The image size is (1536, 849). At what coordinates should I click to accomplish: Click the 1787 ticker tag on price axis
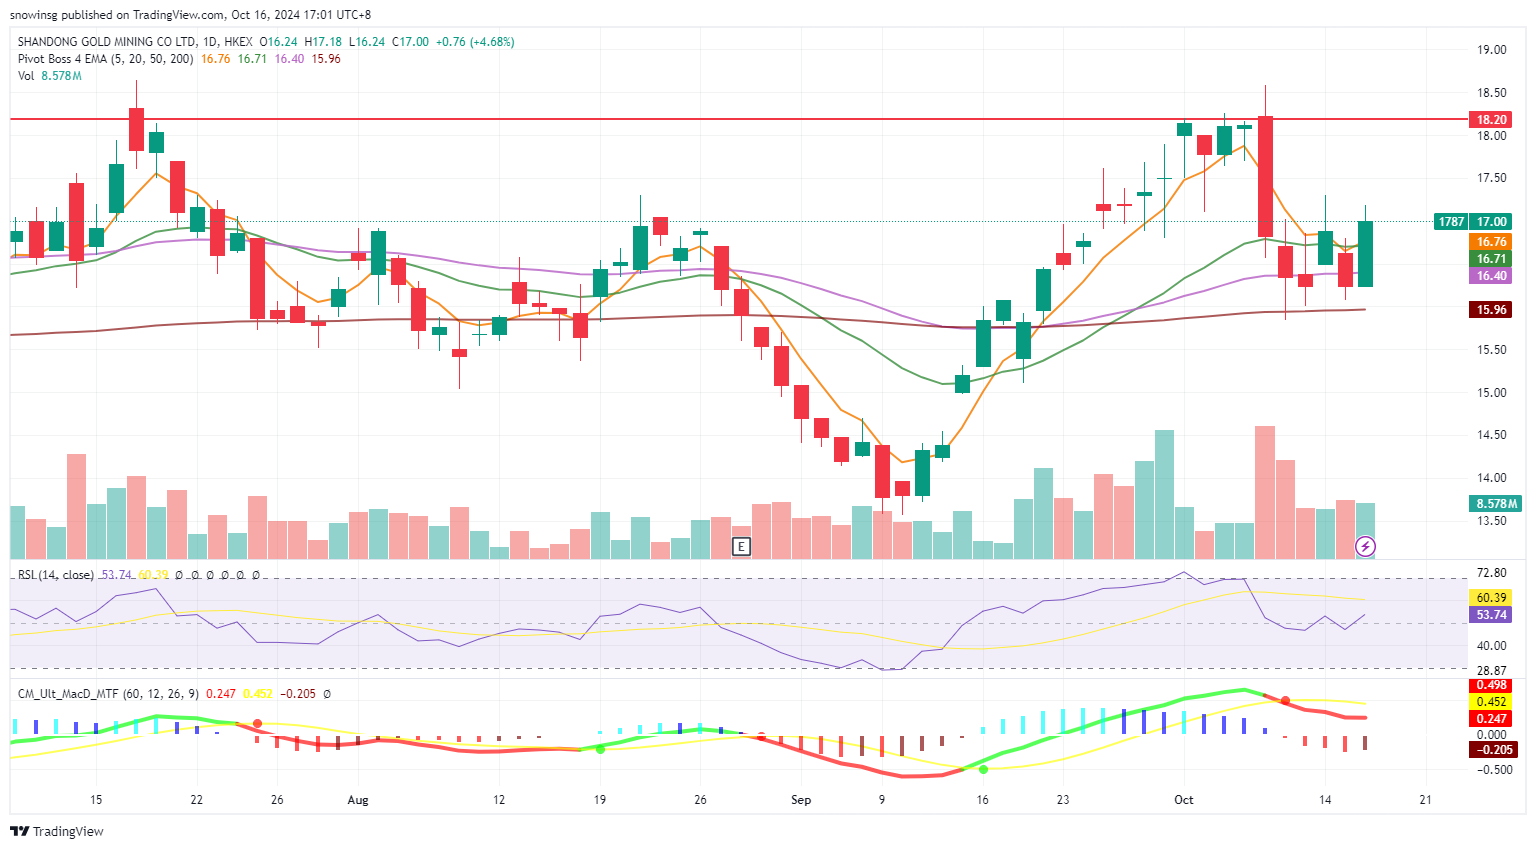1451,221
